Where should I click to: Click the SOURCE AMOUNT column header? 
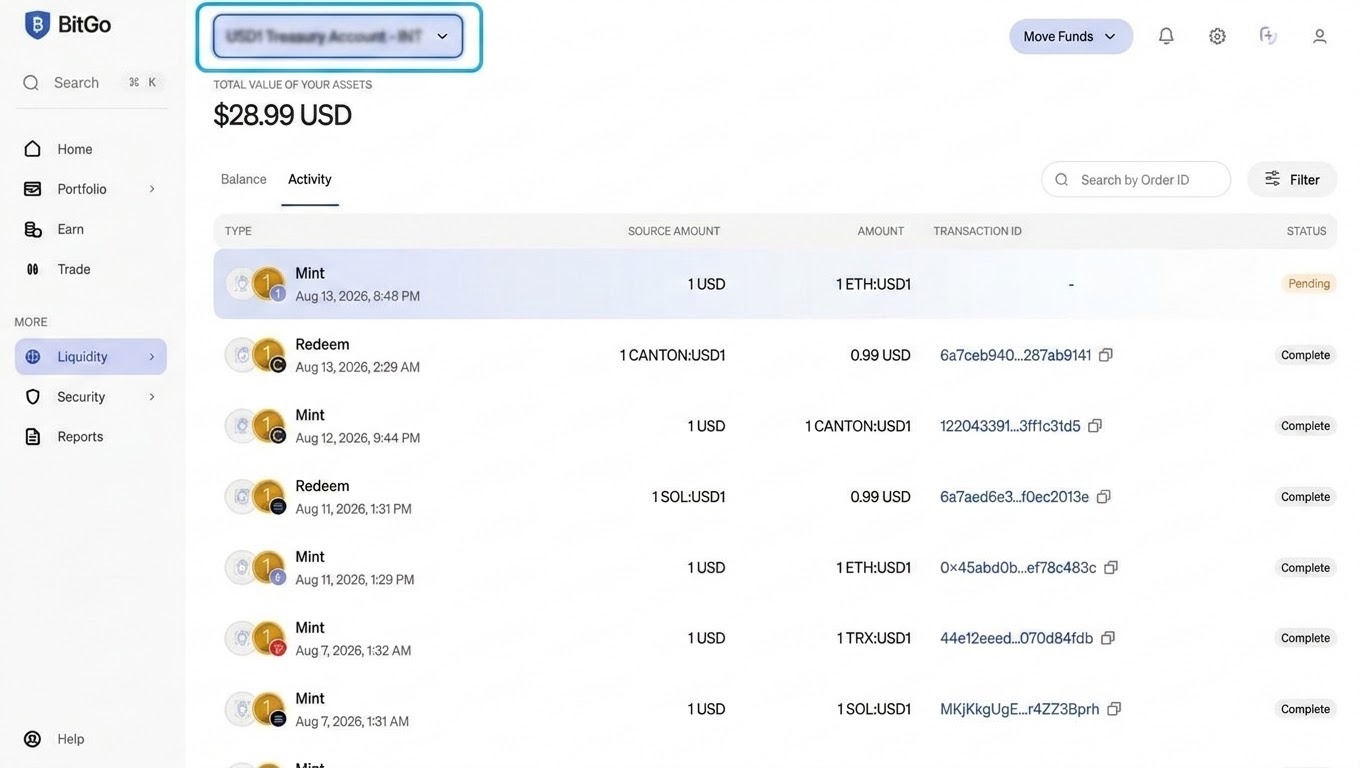[674, 231]
